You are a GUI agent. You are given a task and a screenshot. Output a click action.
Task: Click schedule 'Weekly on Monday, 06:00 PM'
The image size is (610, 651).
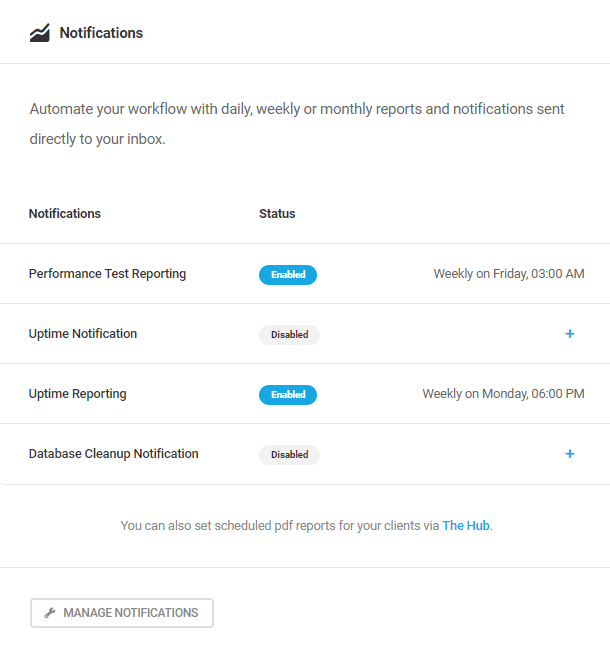(x=503, y=394)
